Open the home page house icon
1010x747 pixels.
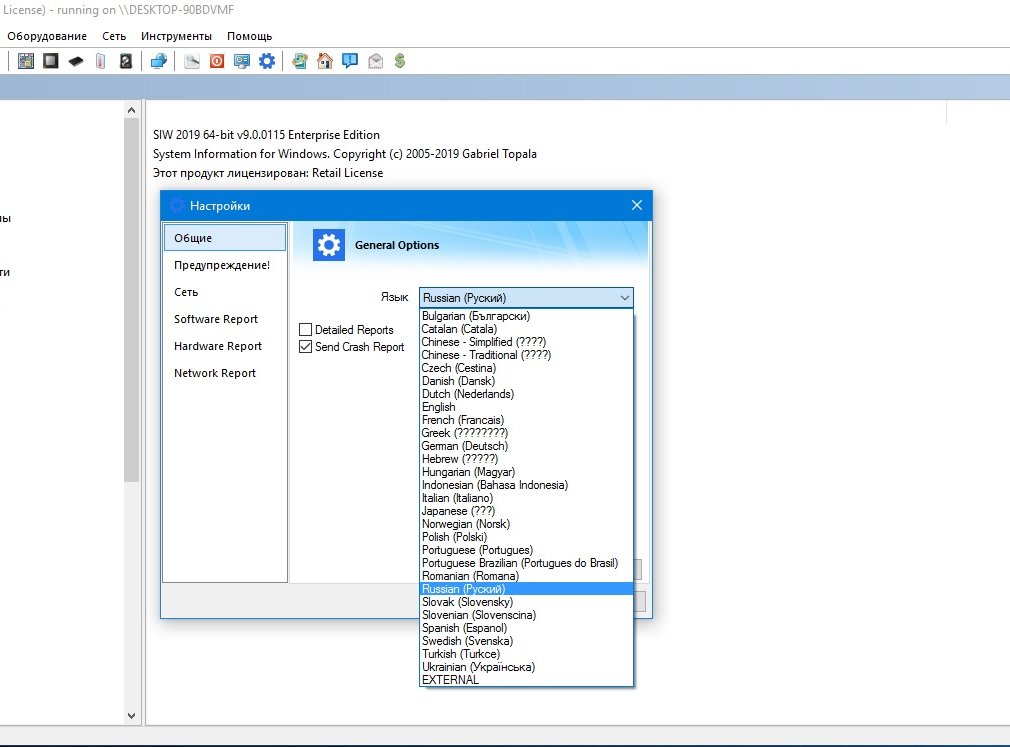[x=325, y=61]
